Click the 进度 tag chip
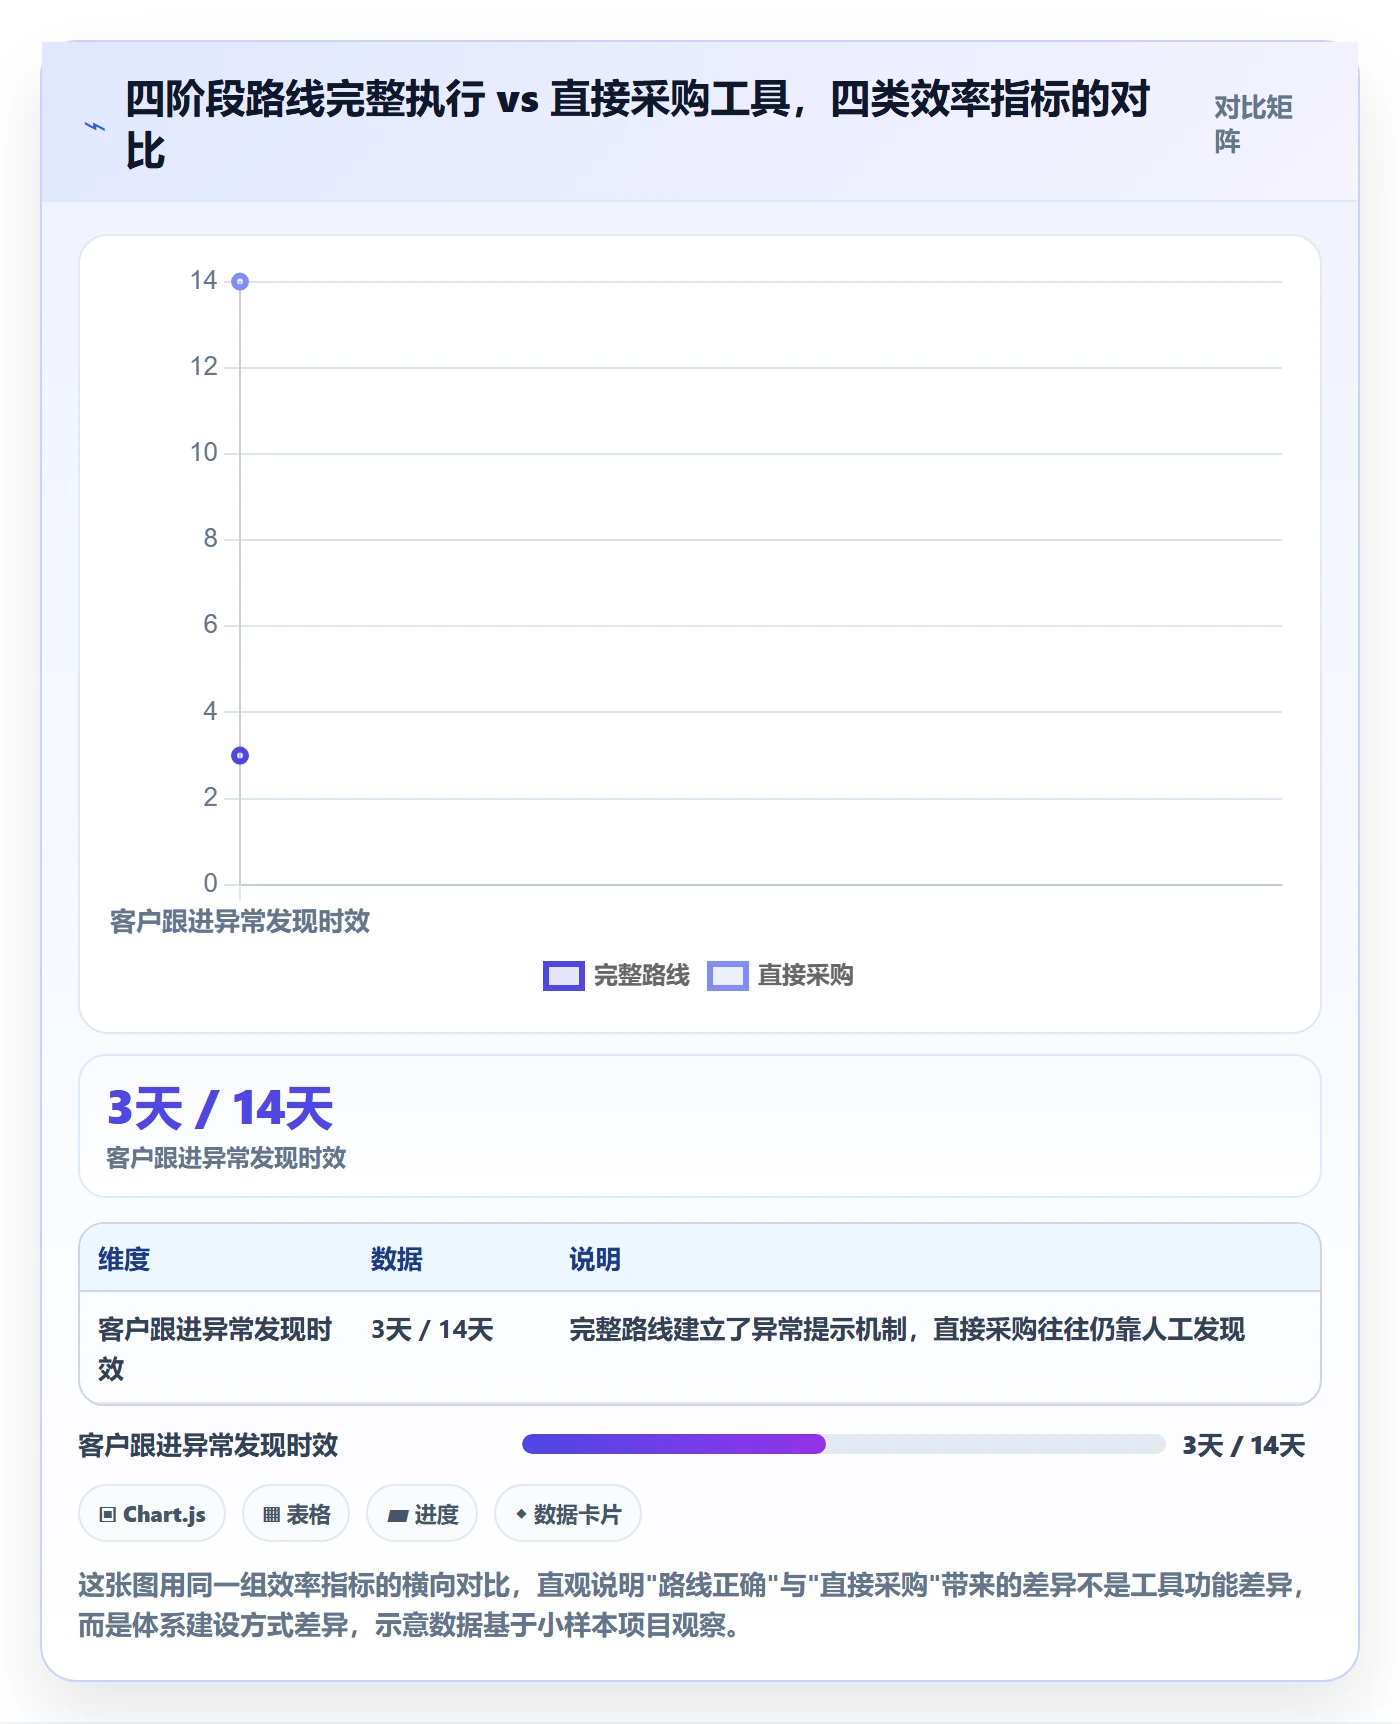This screenshot has width=1400, height=1724. tap(422, 1514)
